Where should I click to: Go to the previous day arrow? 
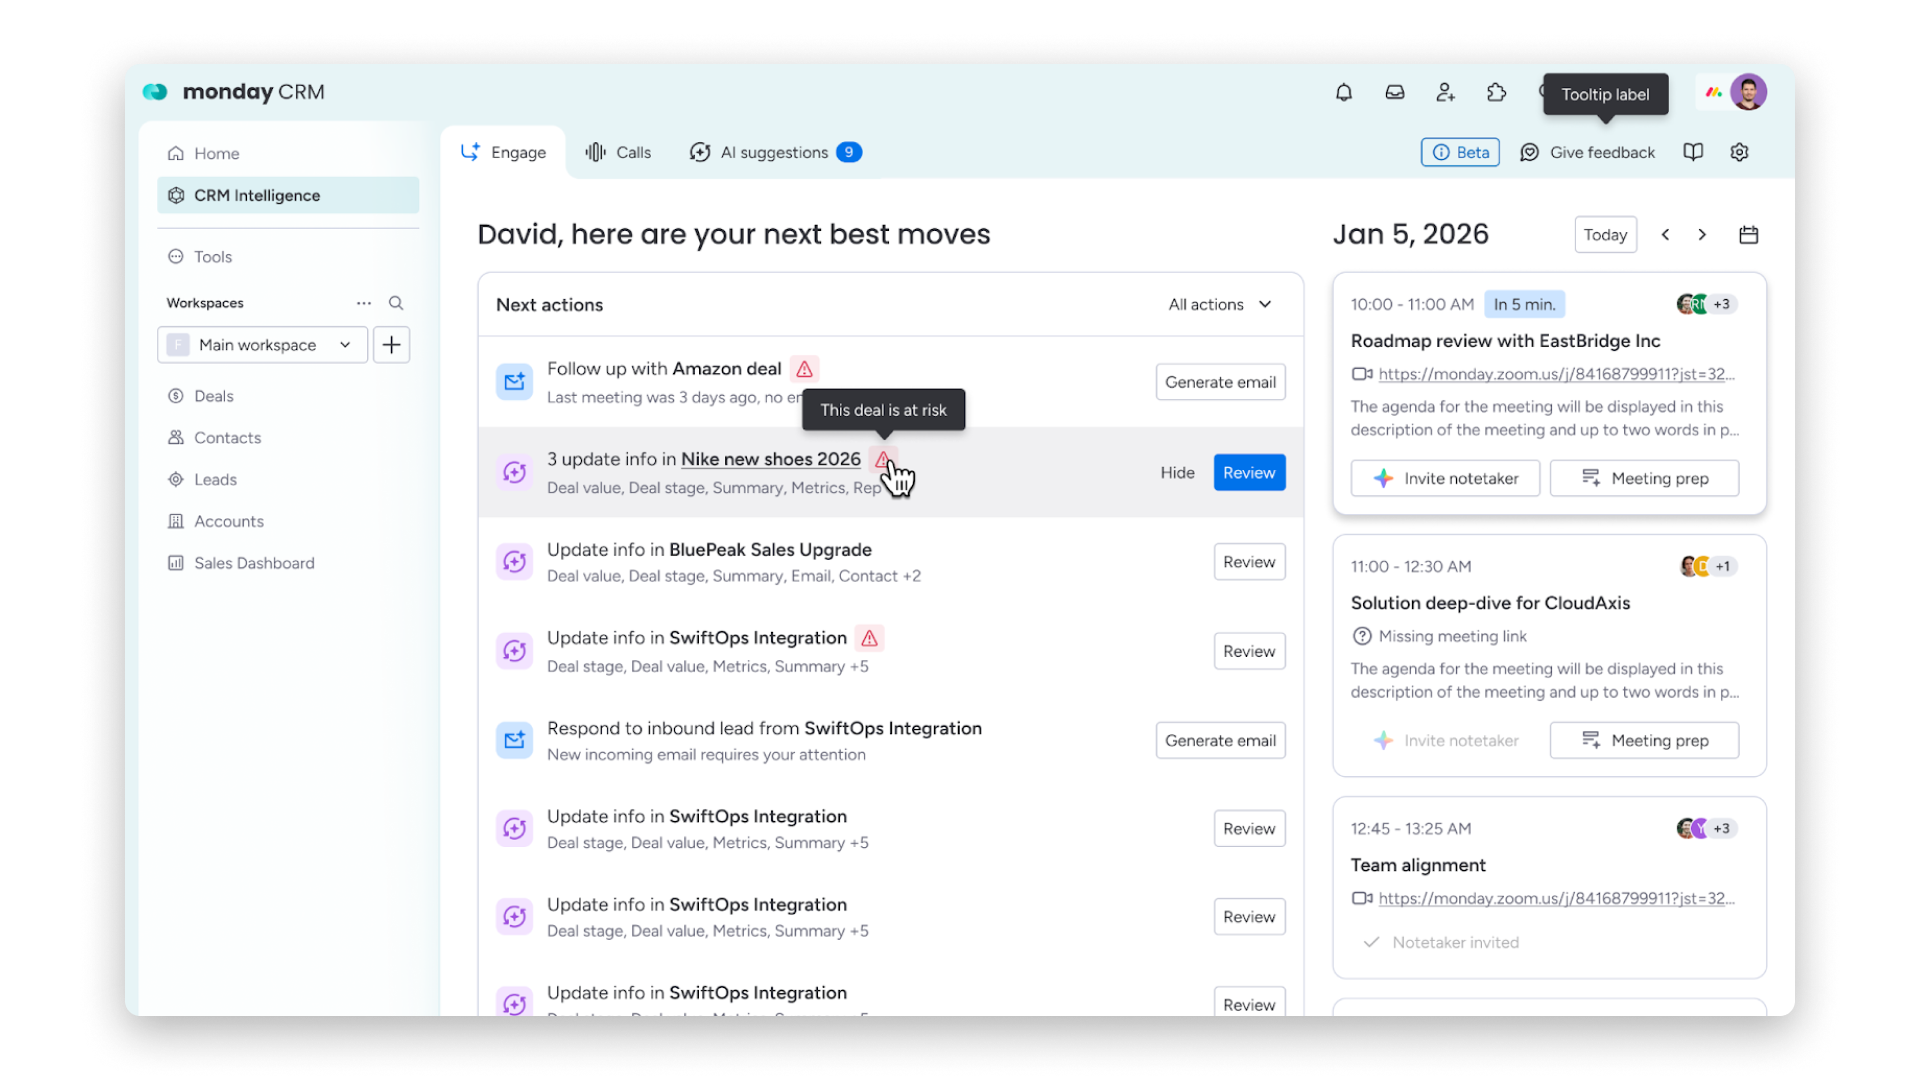1666,235
